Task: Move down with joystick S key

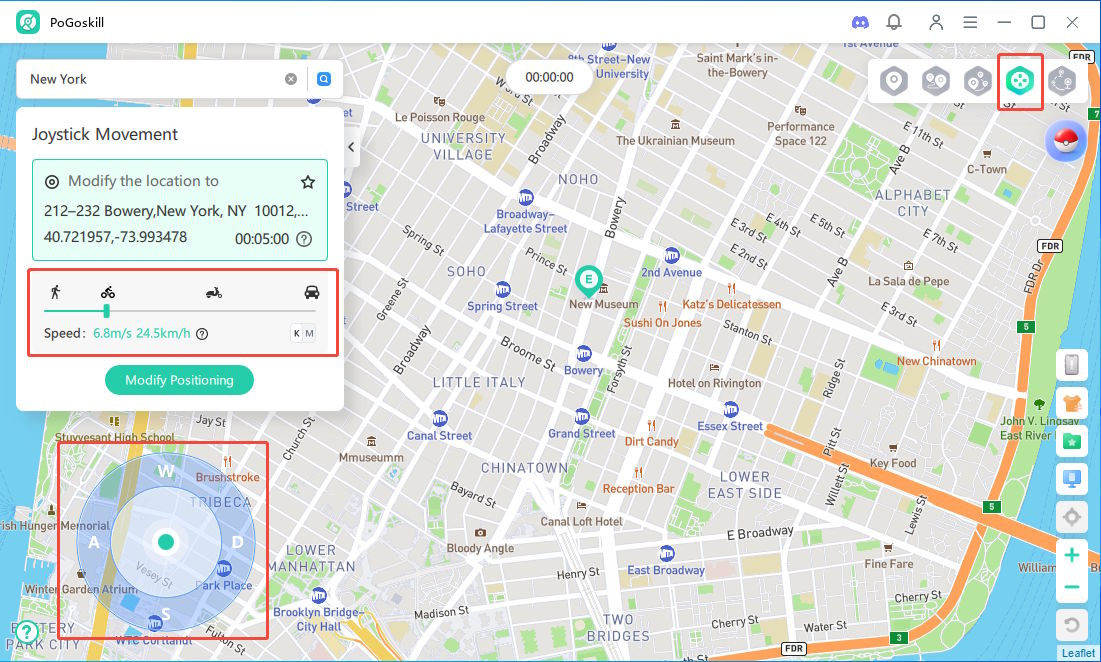Action: click(x=166, y=614)
